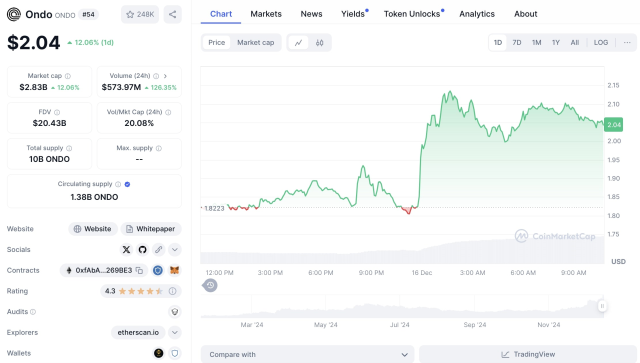The width and height of the screenshot is (640, 363).
Task: Click the #54 rank badge
Action: tap(89, 15)
